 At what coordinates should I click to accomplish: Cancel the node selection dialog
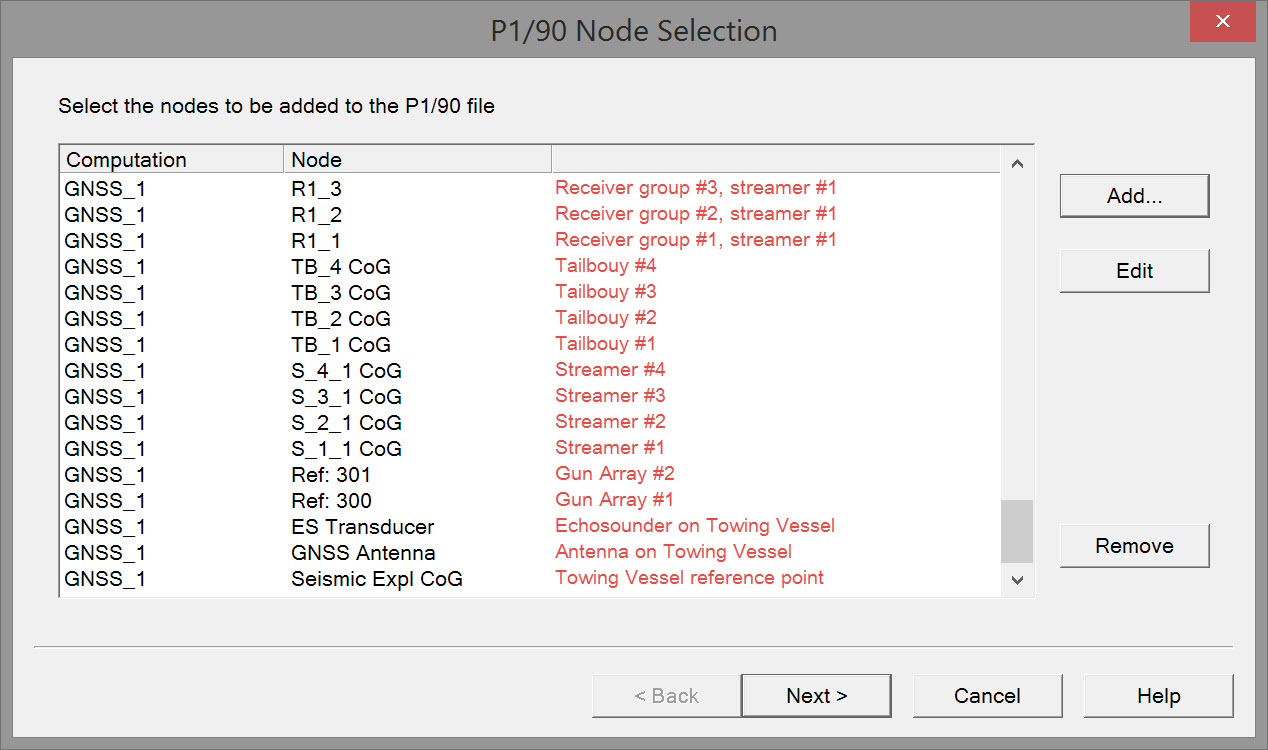coord(987,696)
